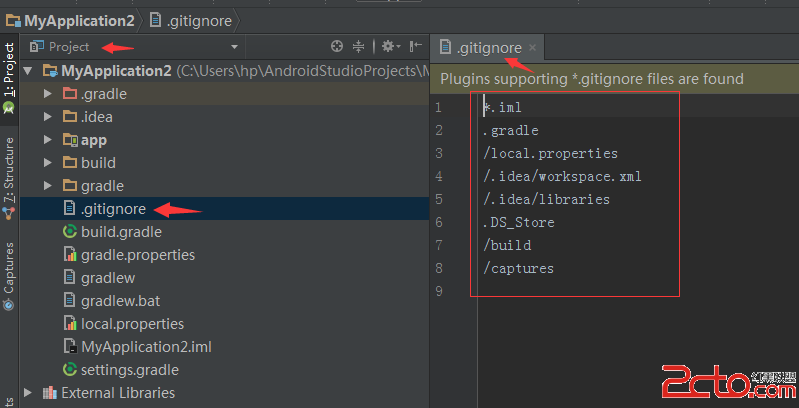Viewport: 799px width, 408px height.
Task: Hide the Project tool window
Action: 415,46
